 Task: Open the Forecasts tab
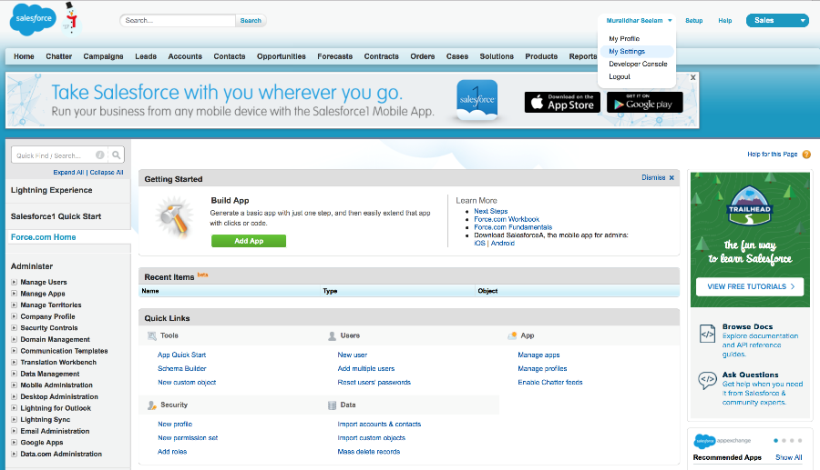click(x=335, y=56)
